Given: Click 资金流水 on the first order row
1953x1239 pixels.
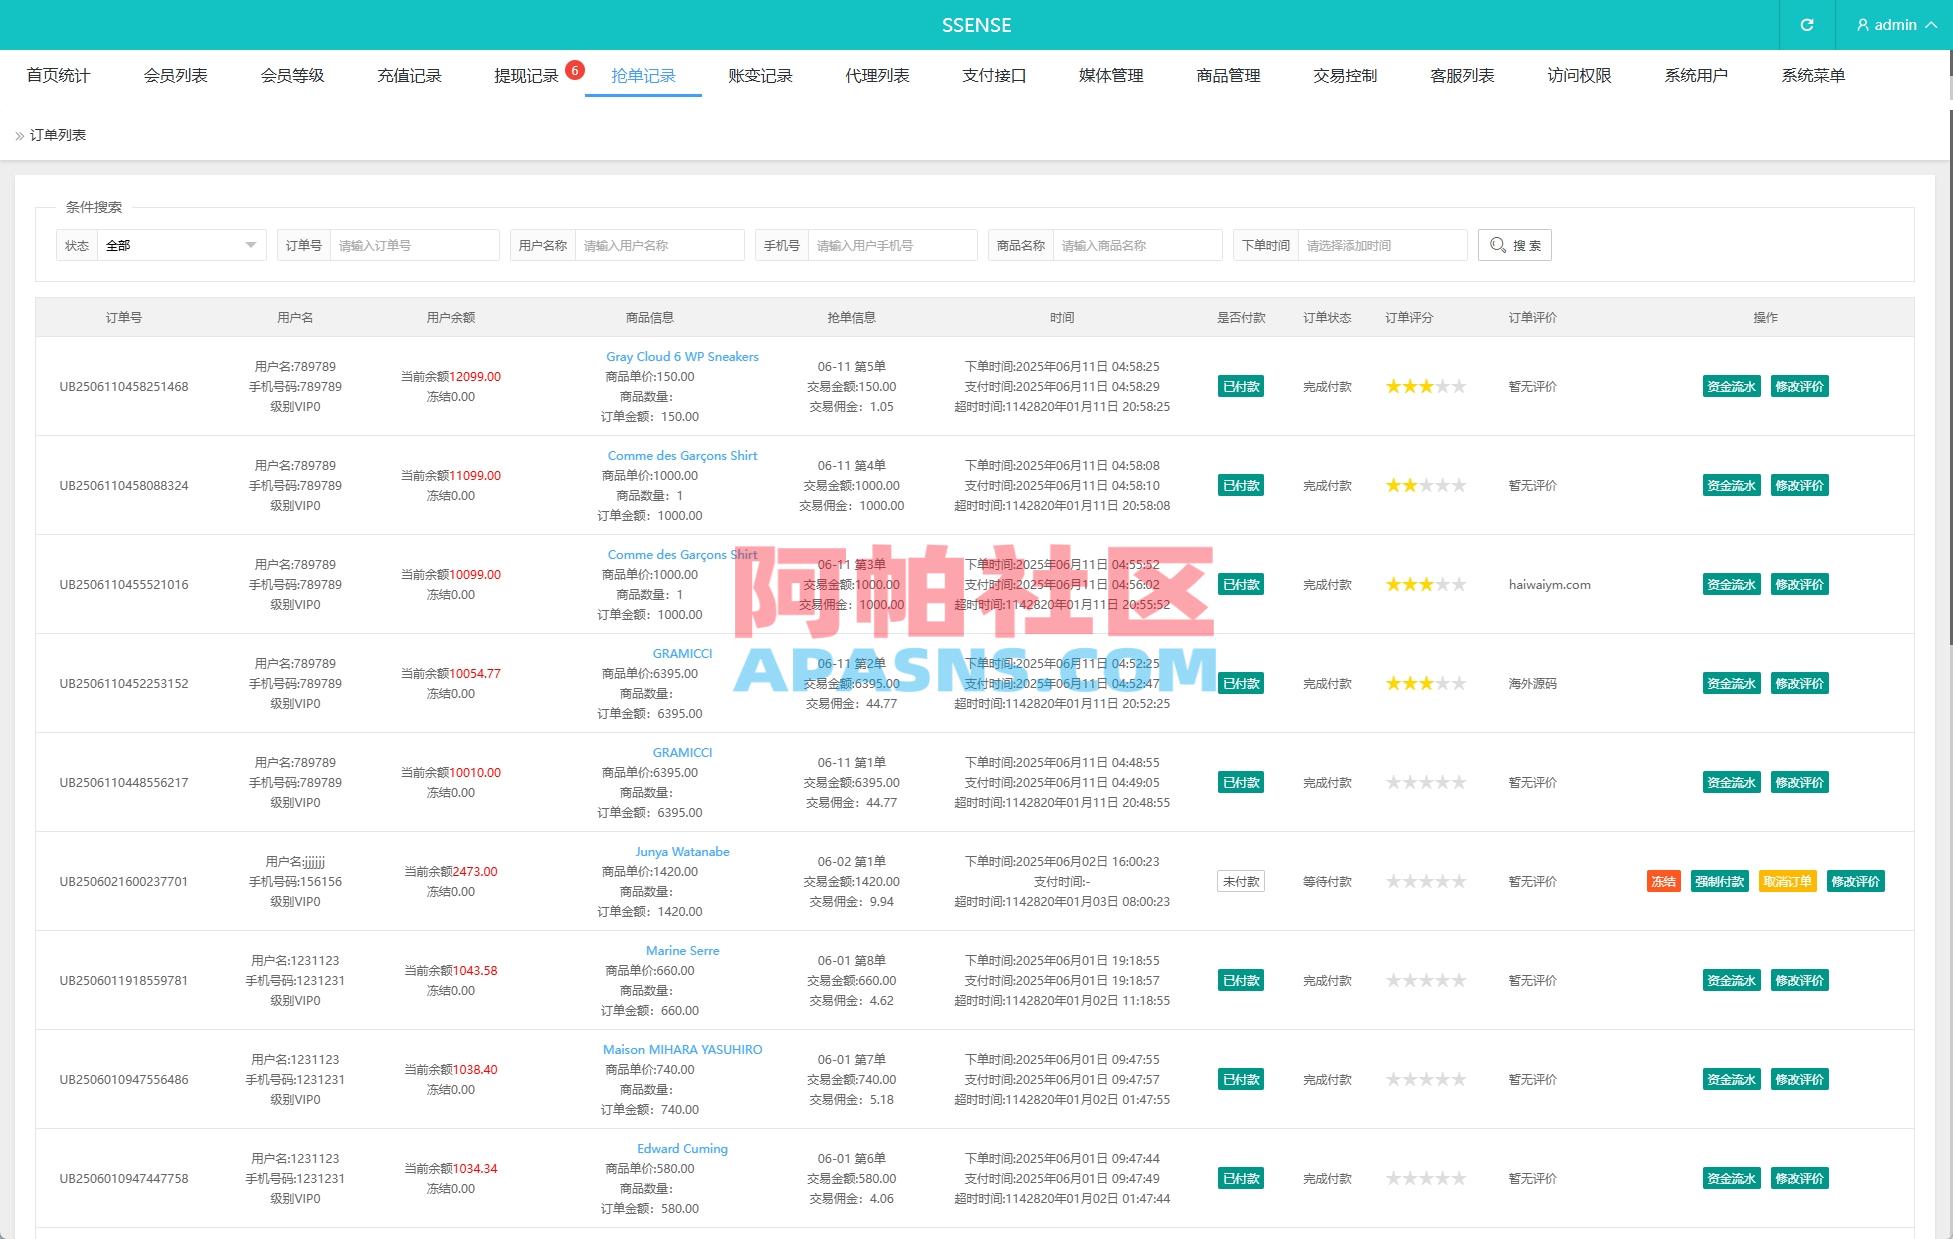Looking at the screenshot, I should 1730,386.
